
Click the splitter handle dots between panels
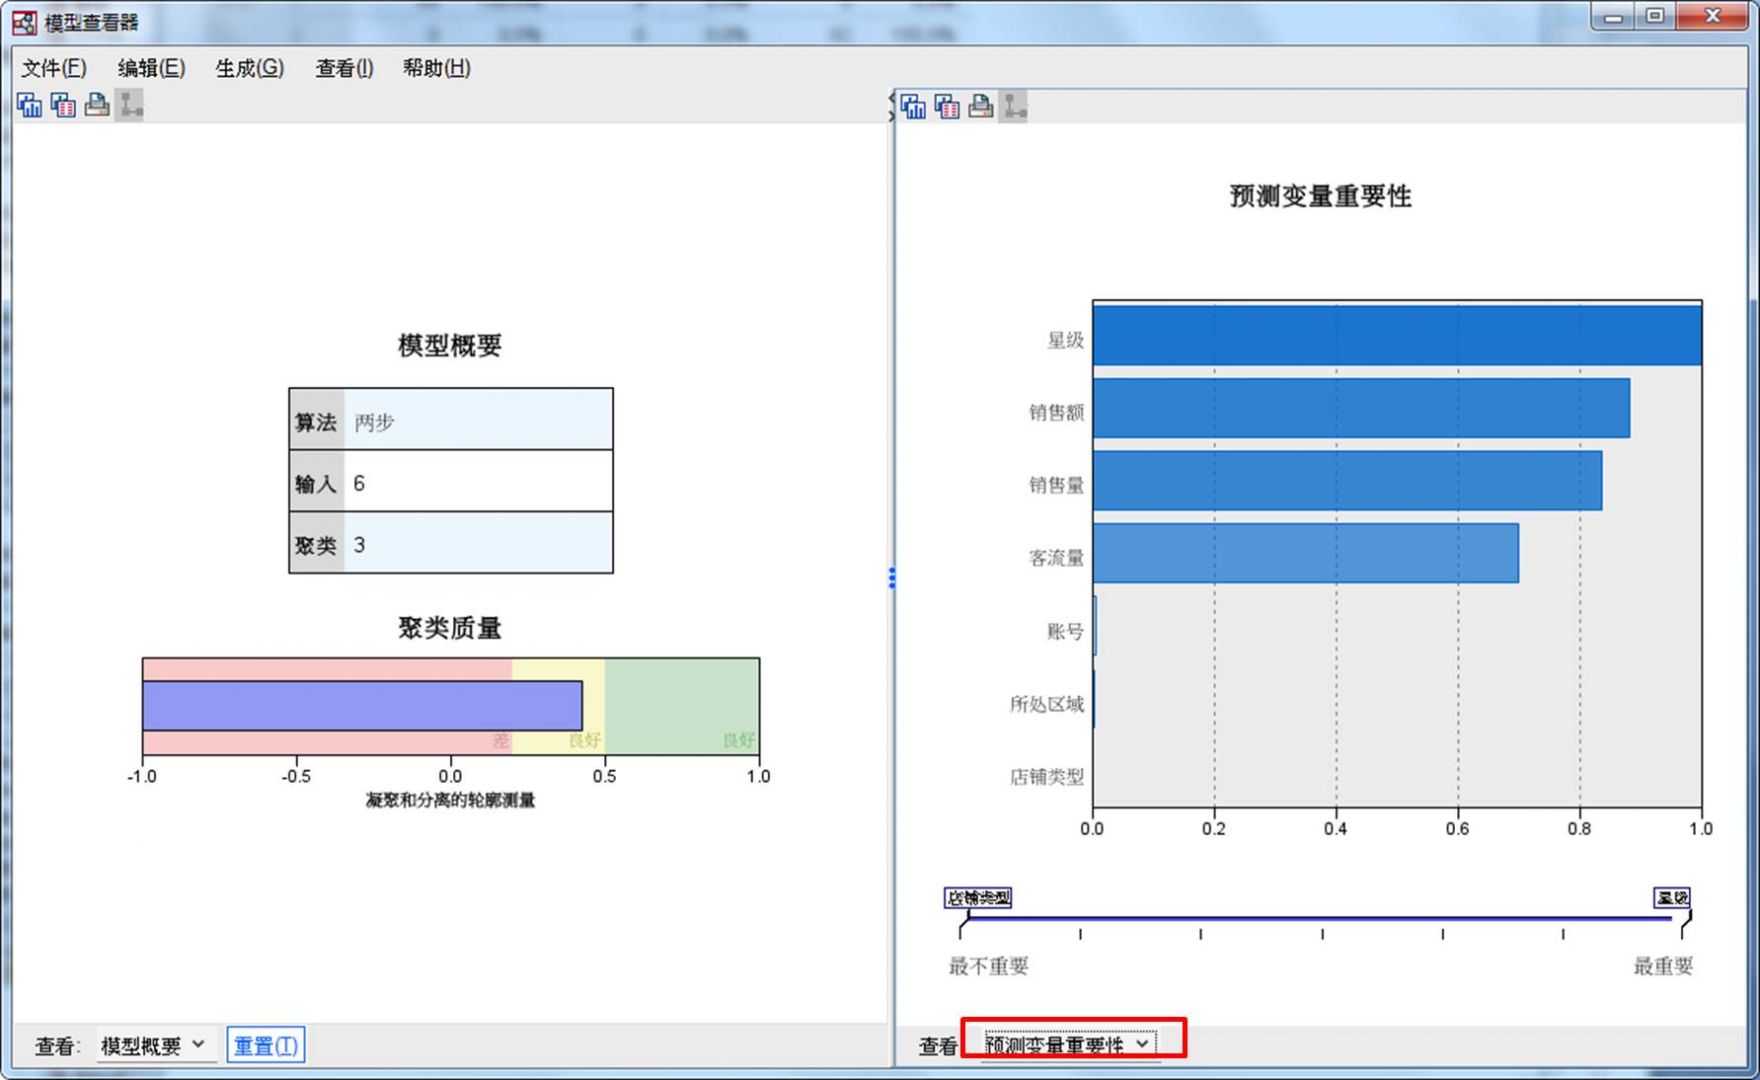(891, 578)
